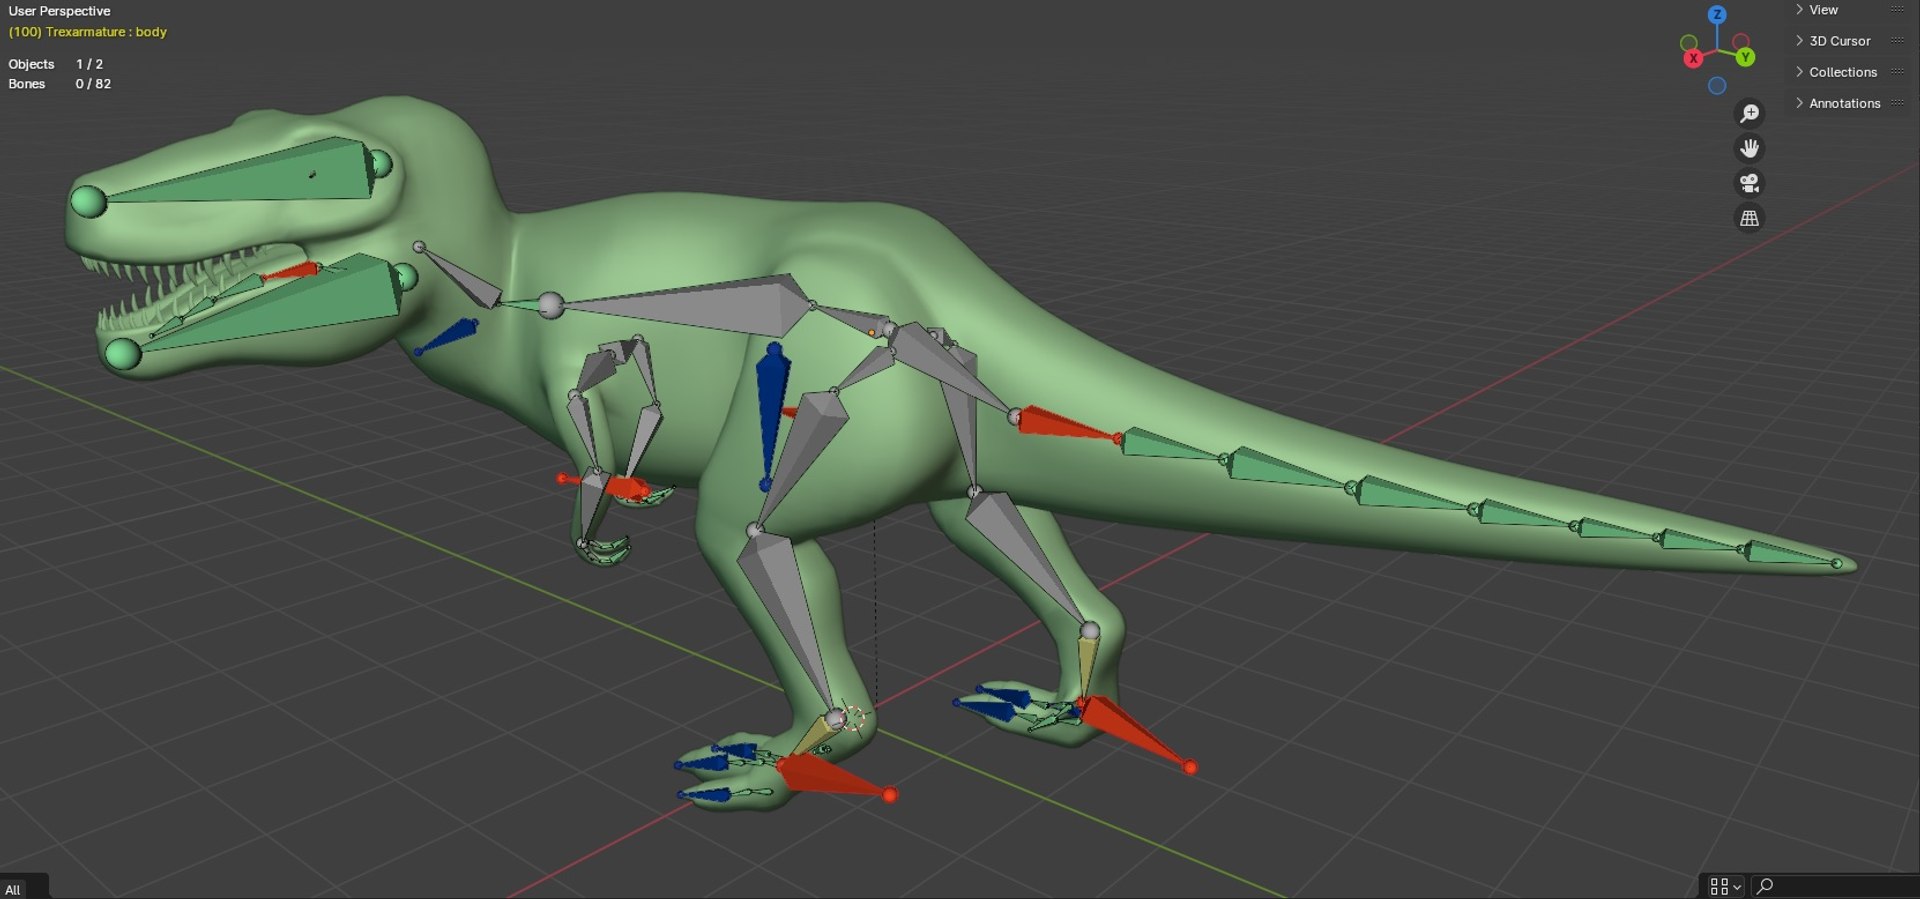Toggle perspective/orthographic grid icon

click(1749, 218)
